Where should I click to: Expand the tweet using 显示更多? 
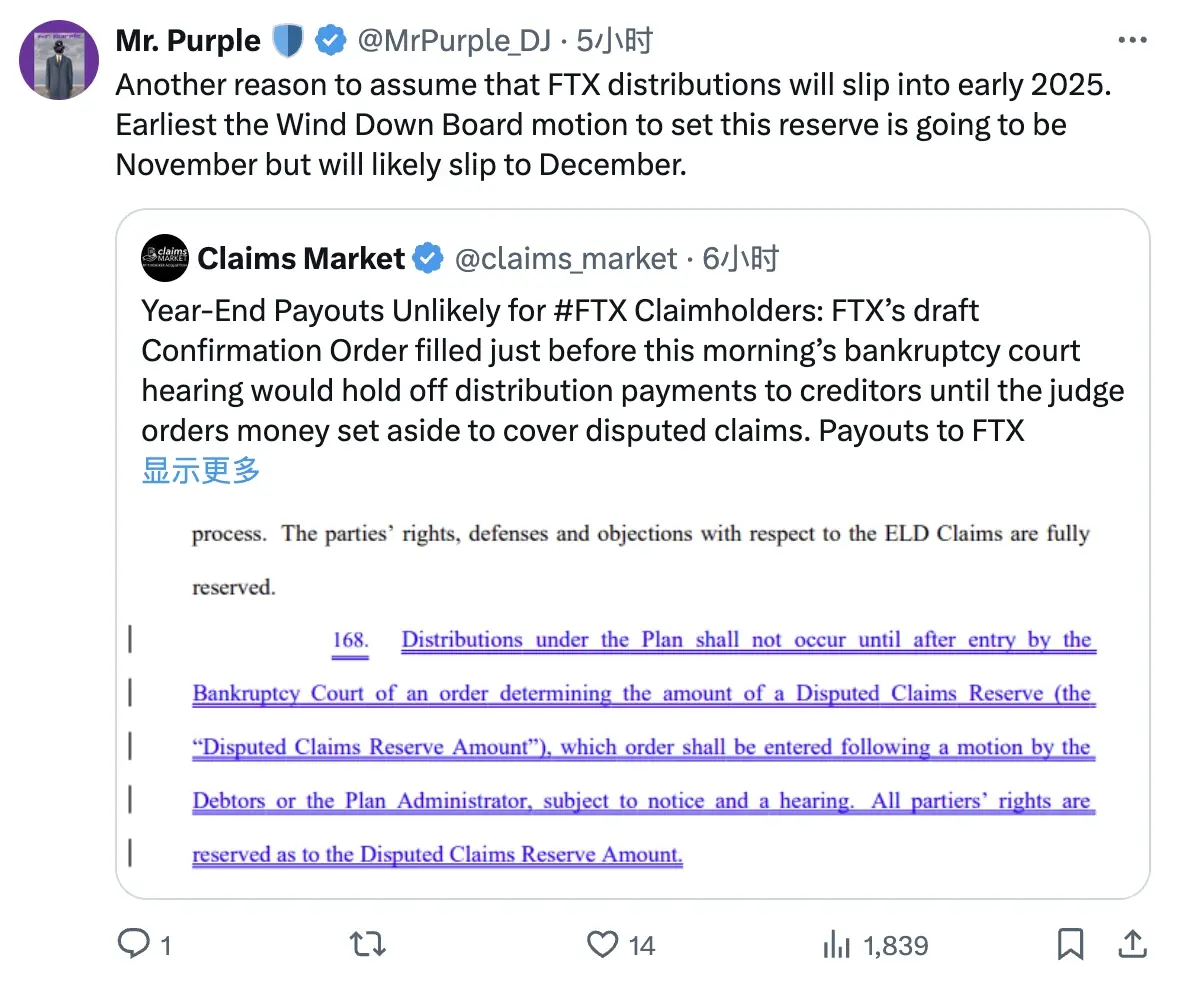(x=199, y=470)
